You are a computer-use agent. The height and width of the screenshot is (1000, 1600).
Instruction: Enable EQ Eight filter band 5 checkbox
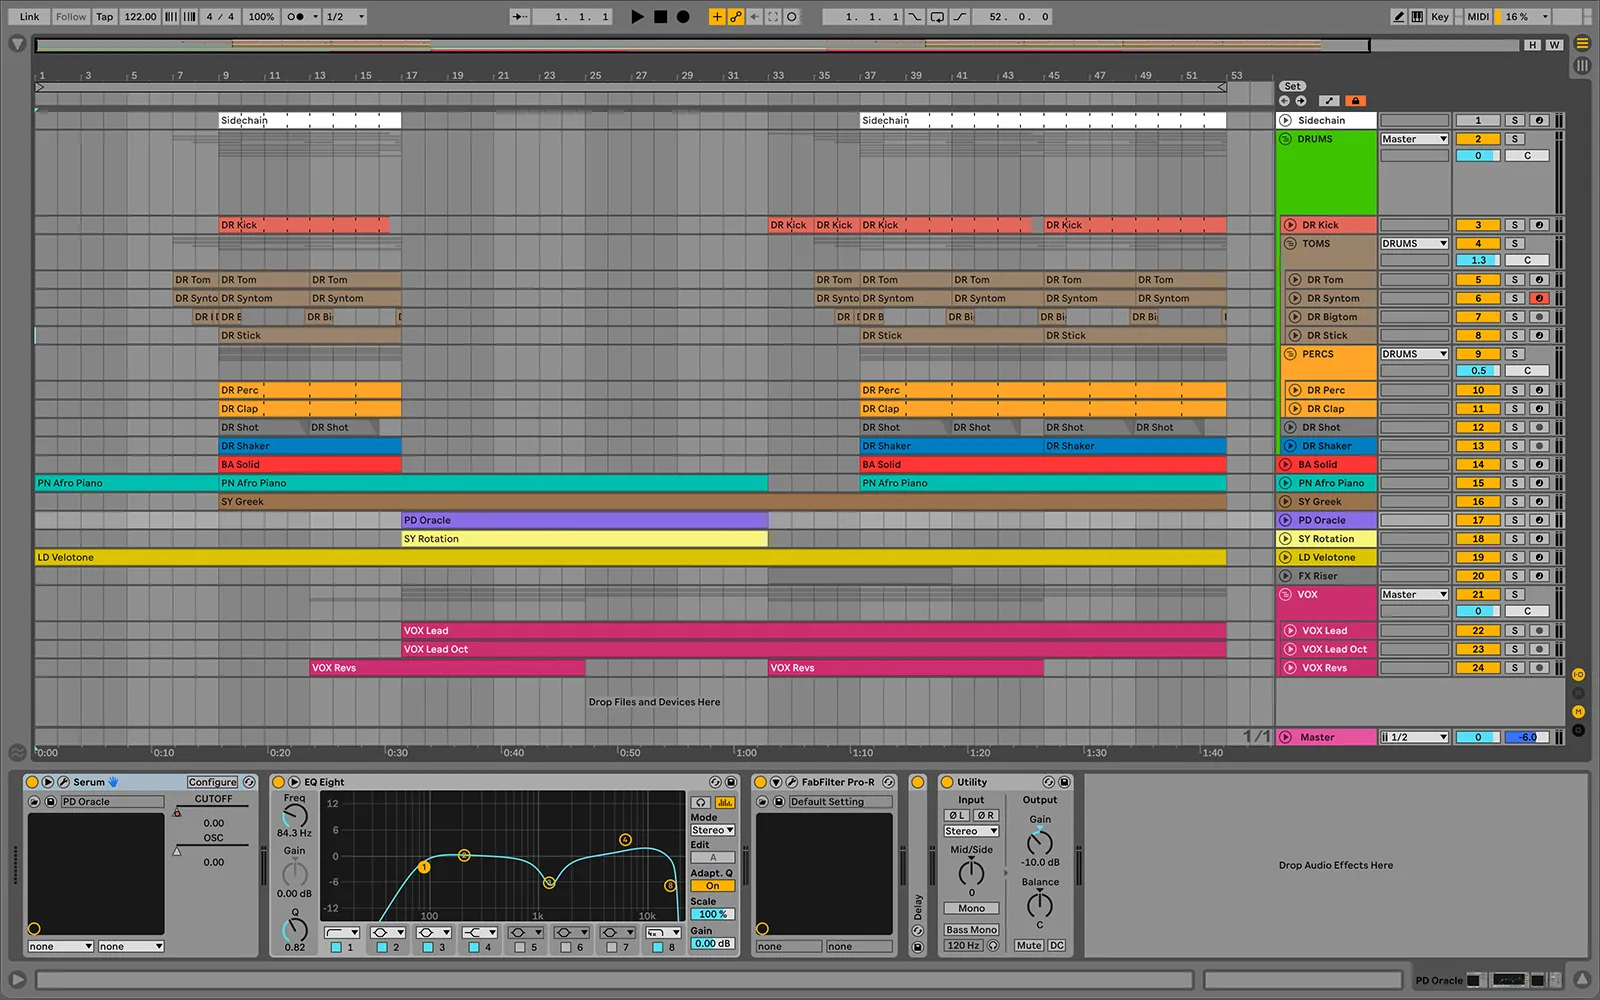tap(519, 947)
